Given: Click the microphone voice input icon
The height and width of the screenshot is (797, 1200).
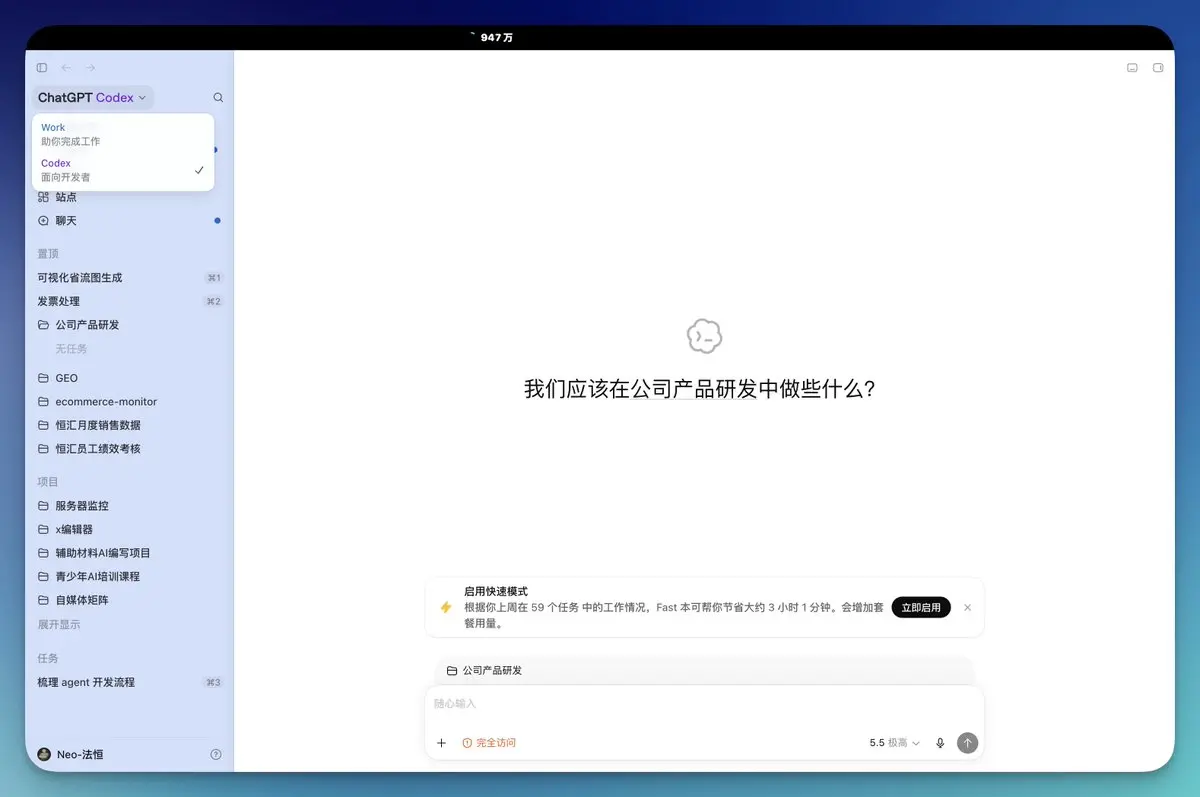Looking at the screenshot, I should (x=940, y=743).
